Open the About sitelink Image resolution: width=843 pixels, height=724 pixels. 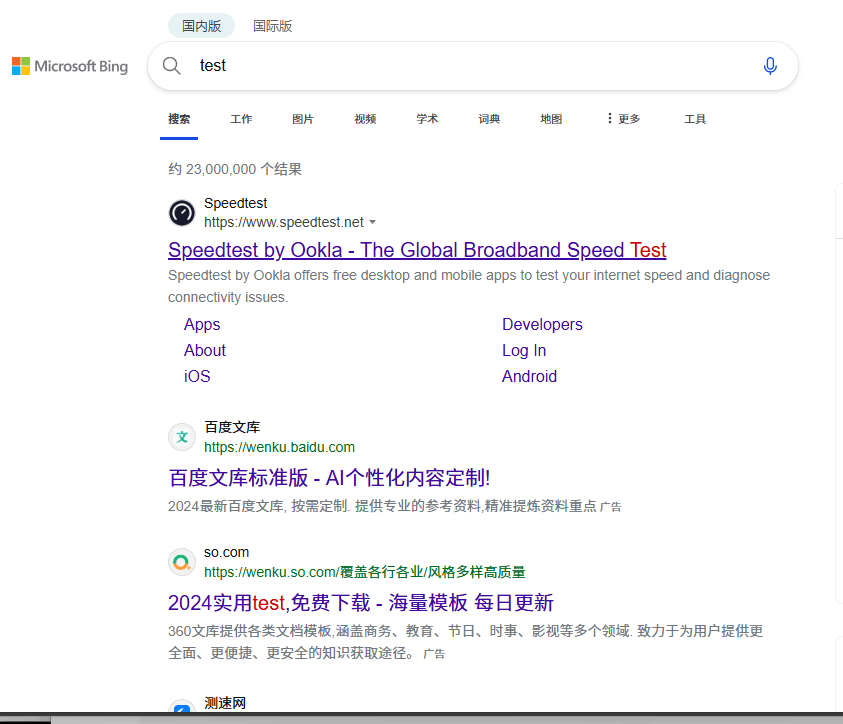[x=205, y=350]
